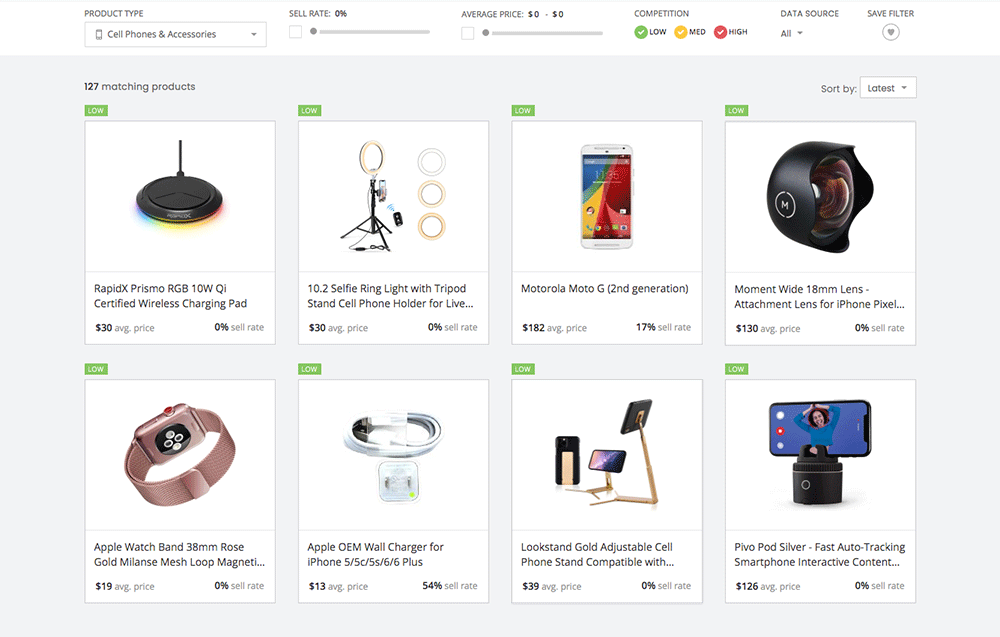Click the LOW badge above Pivo Pod
The height and width of the screenshot is (637, 1000).
[736, 369]
